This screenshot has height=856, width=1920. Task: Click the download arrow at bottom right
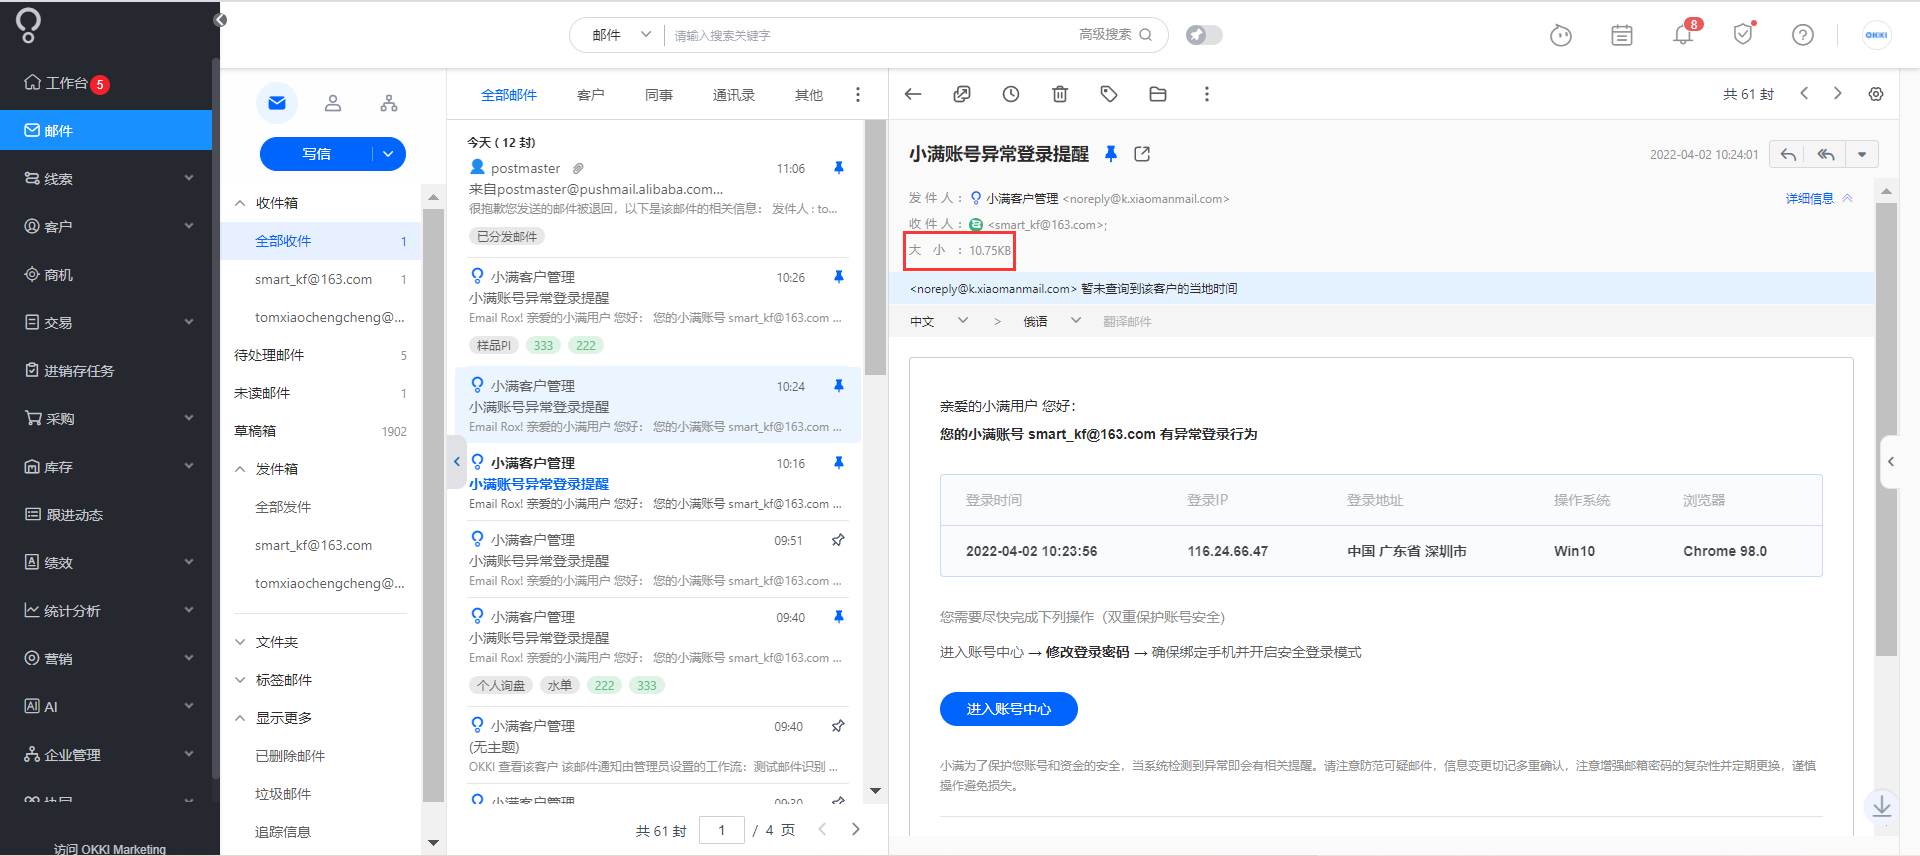click(1882, 806)
